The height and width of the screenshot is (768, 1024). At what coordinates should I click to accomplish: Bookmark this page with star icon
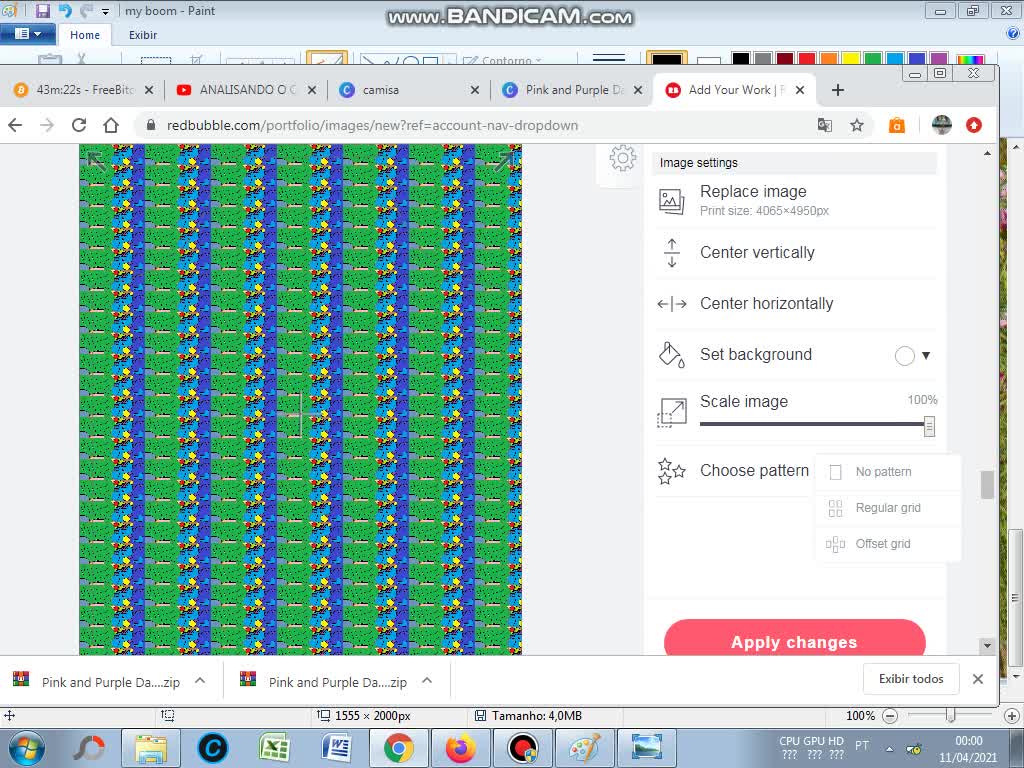click(x=857, y=125)
